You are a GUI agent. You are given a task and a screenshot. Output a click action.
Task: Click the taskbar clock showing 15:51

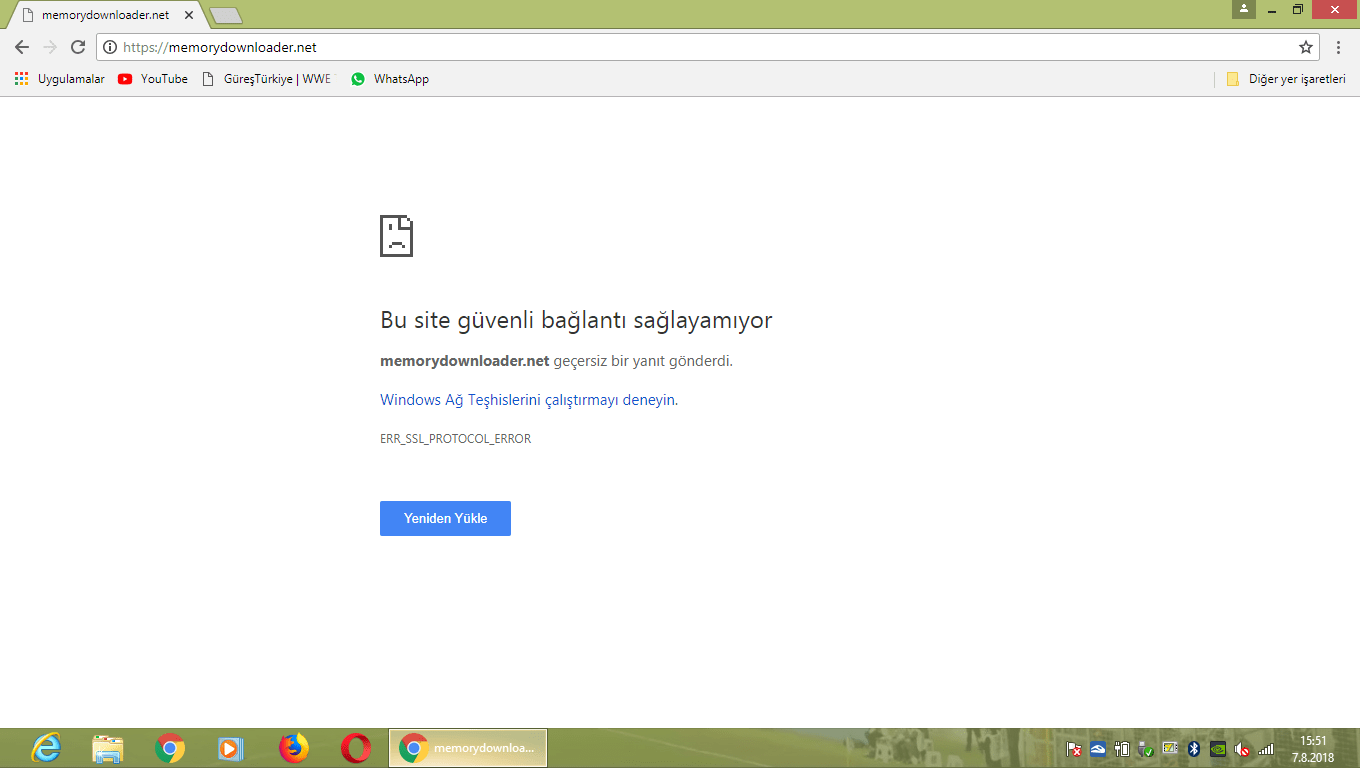tap(1313, 749)
